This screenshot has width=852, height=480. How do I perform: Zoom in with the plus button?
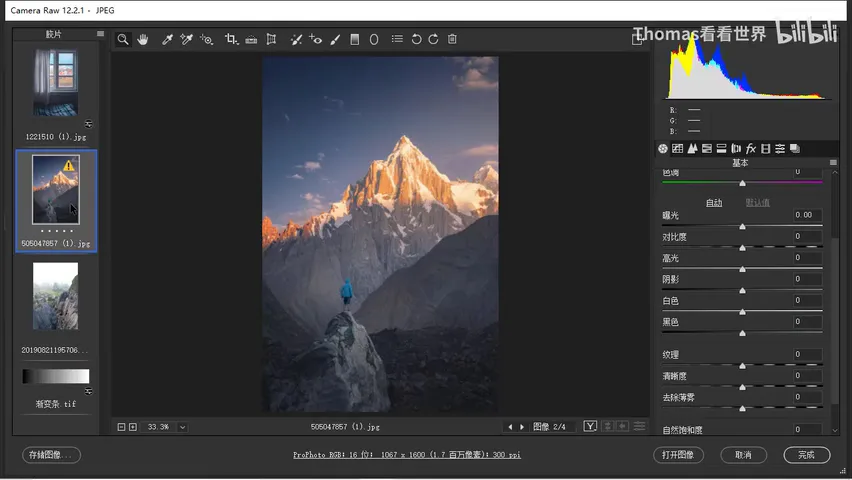click(x=133, y=427)
